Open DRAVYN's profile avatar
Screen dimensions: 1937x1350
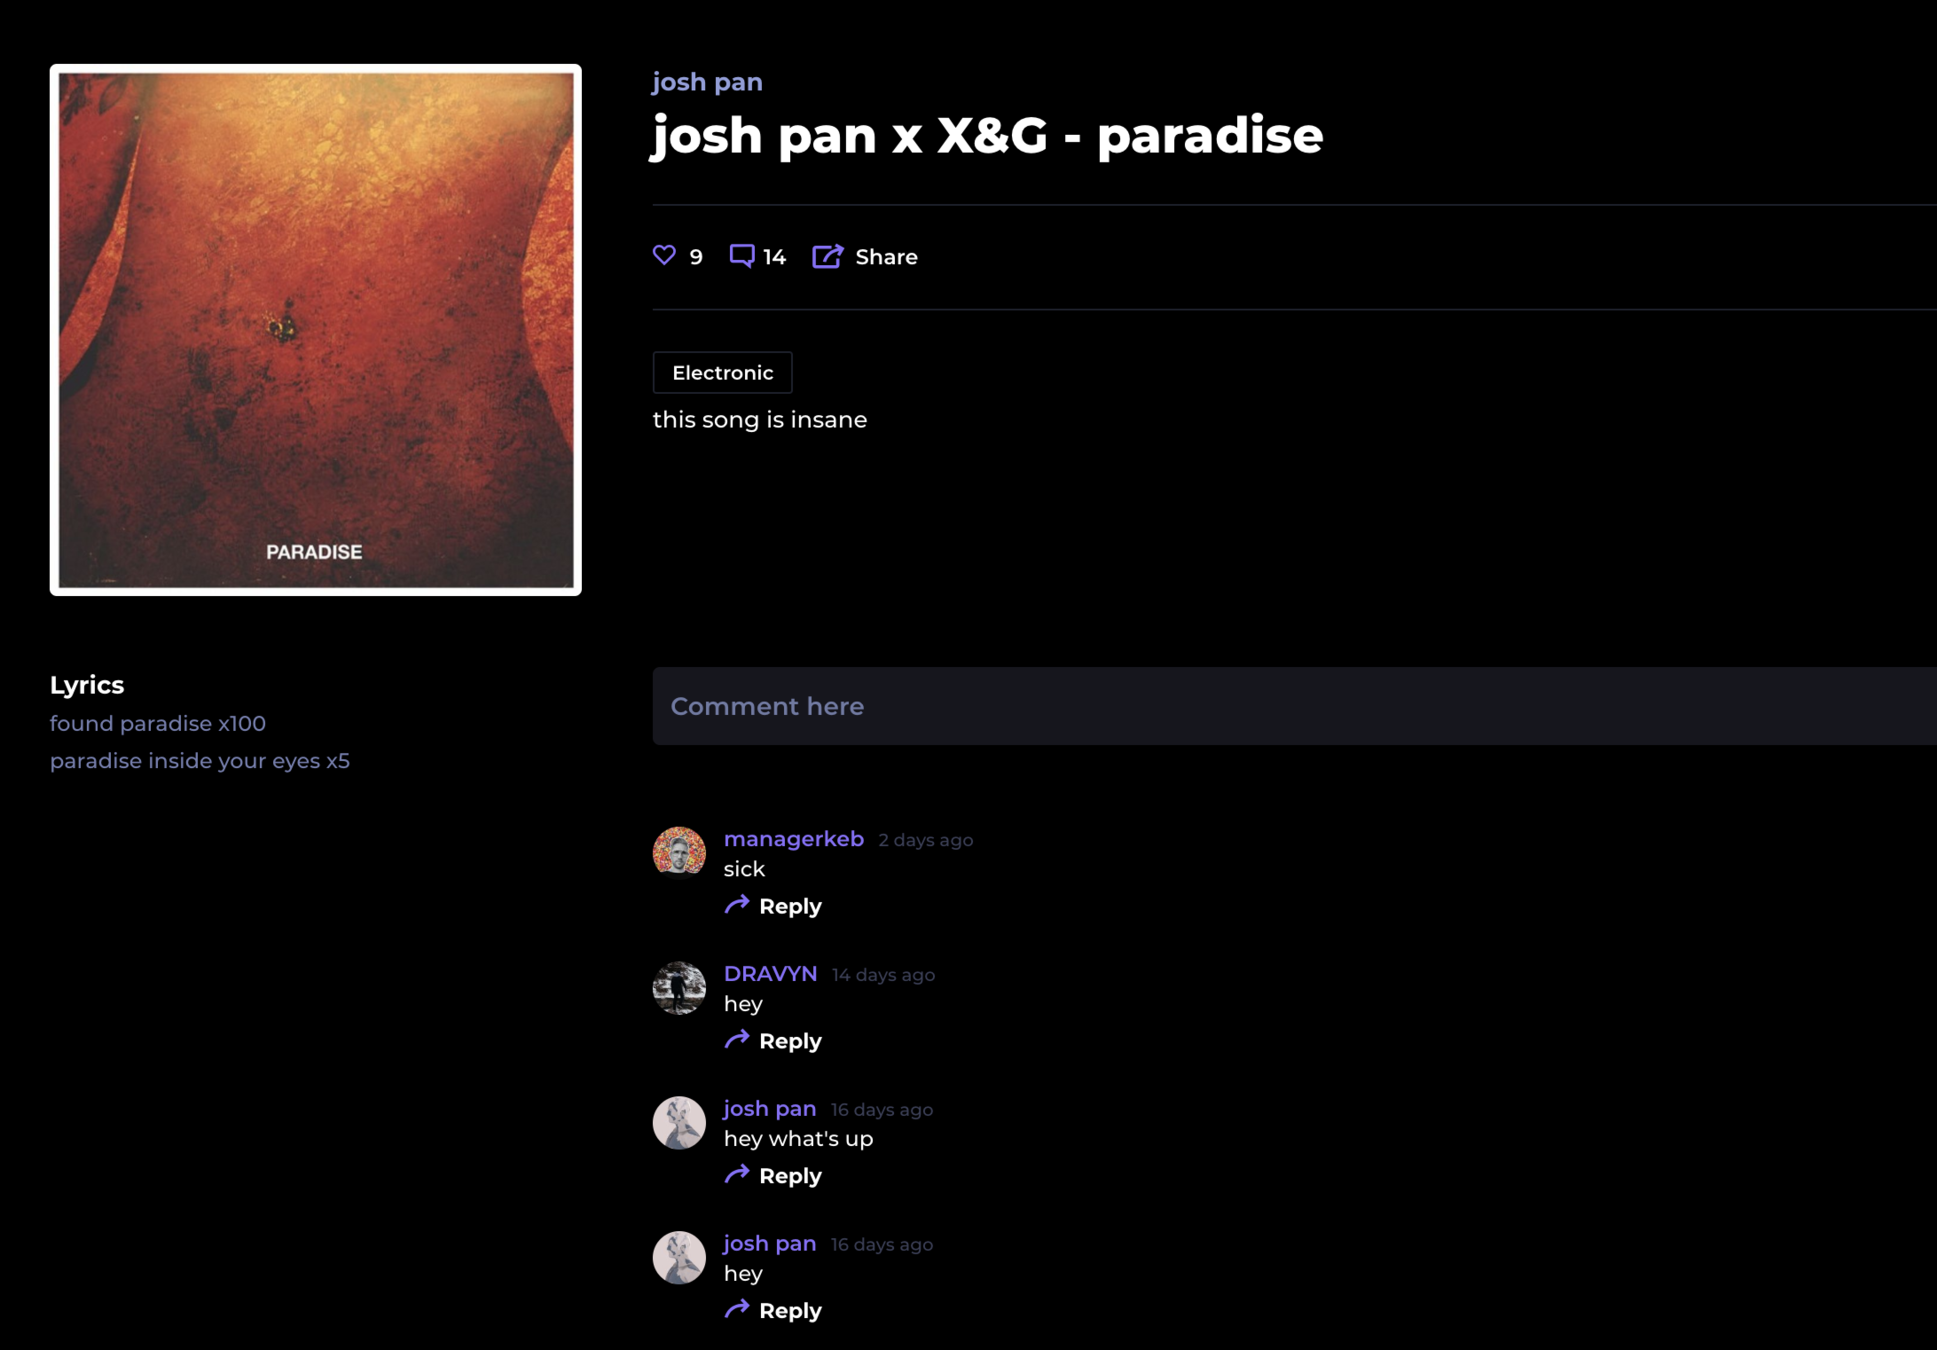point(679,988)
